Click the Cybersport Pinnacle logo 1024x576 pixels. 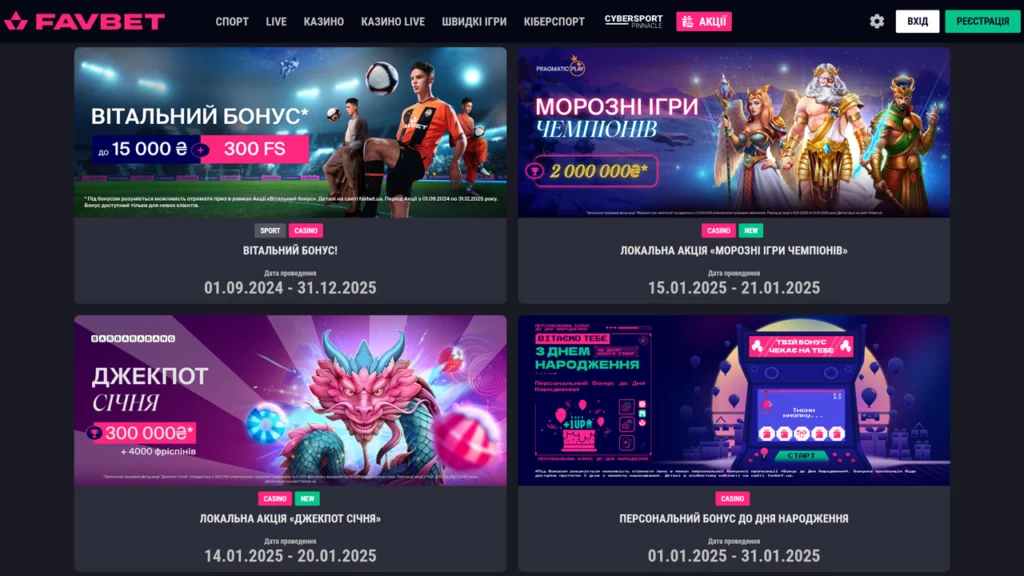633,22
